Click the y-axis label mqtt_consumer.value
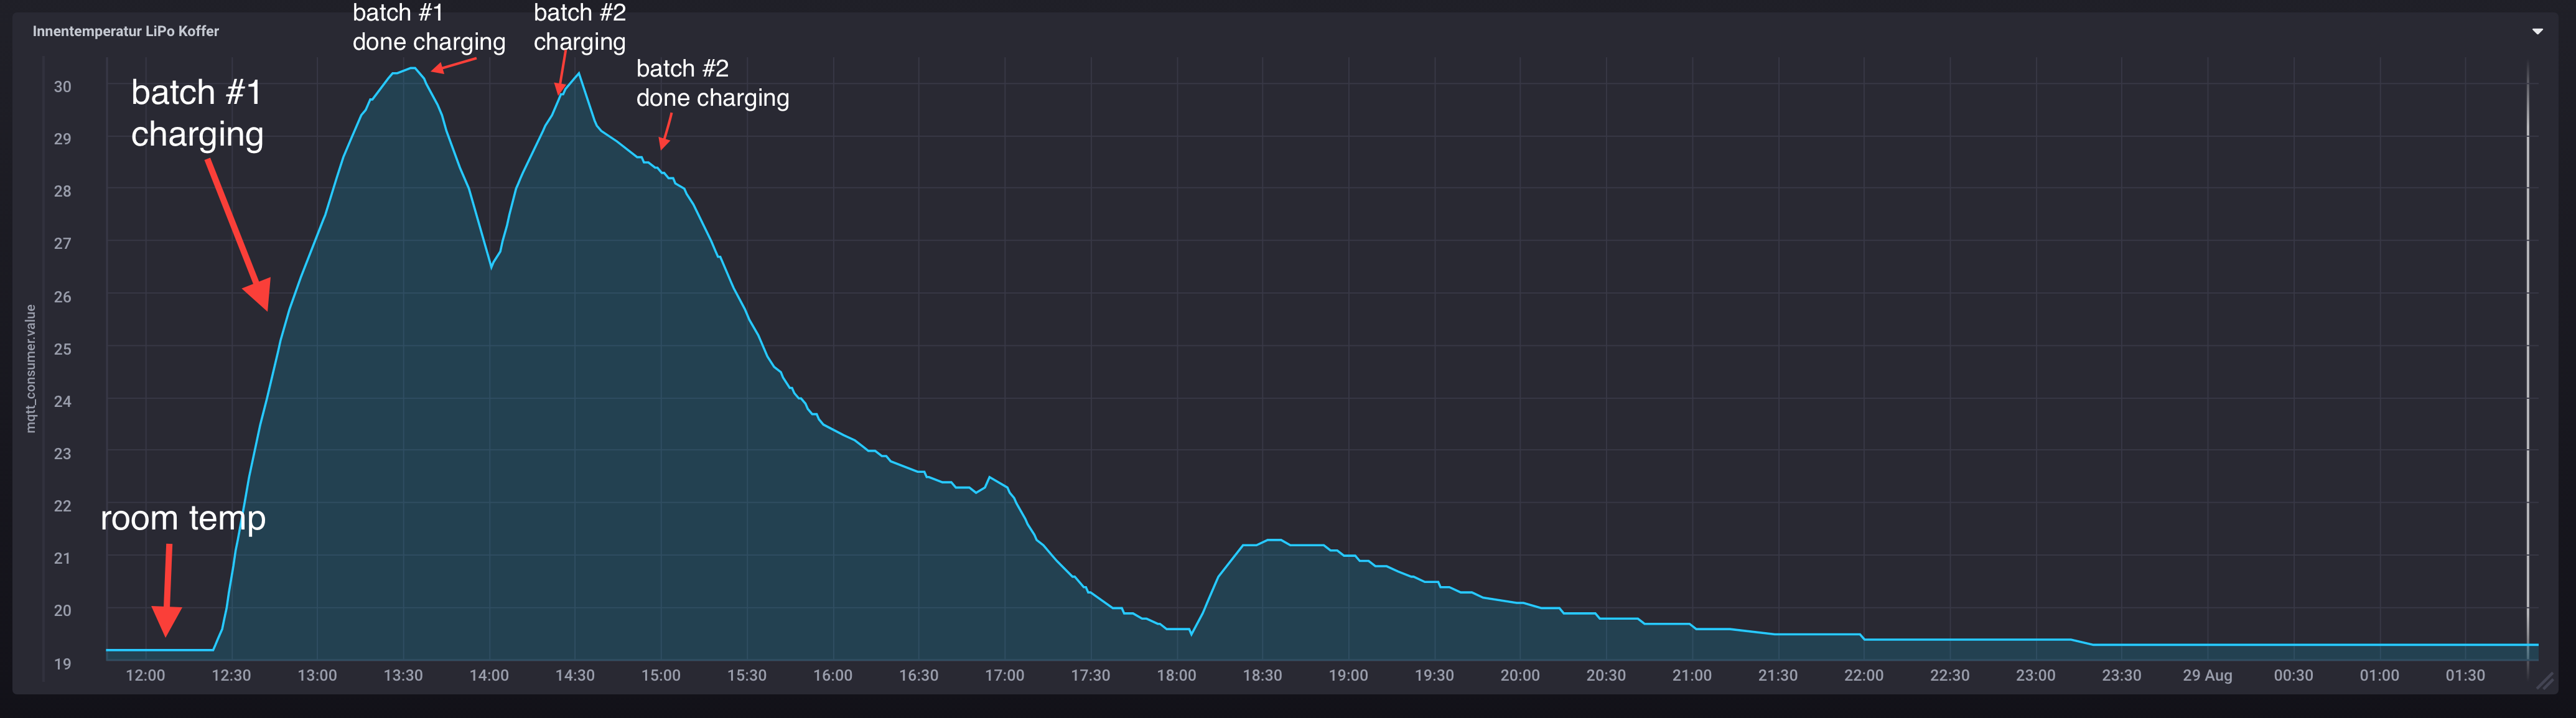The image size is (2576, 718). [30, 368]
